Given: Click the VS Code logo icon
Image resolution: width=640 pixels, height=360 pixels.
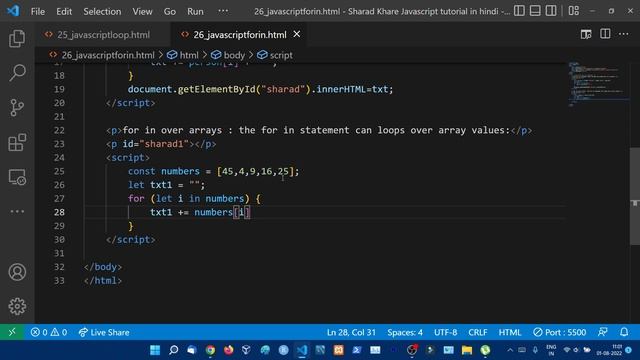Looking at the screenshot, I should click(13, 11).
